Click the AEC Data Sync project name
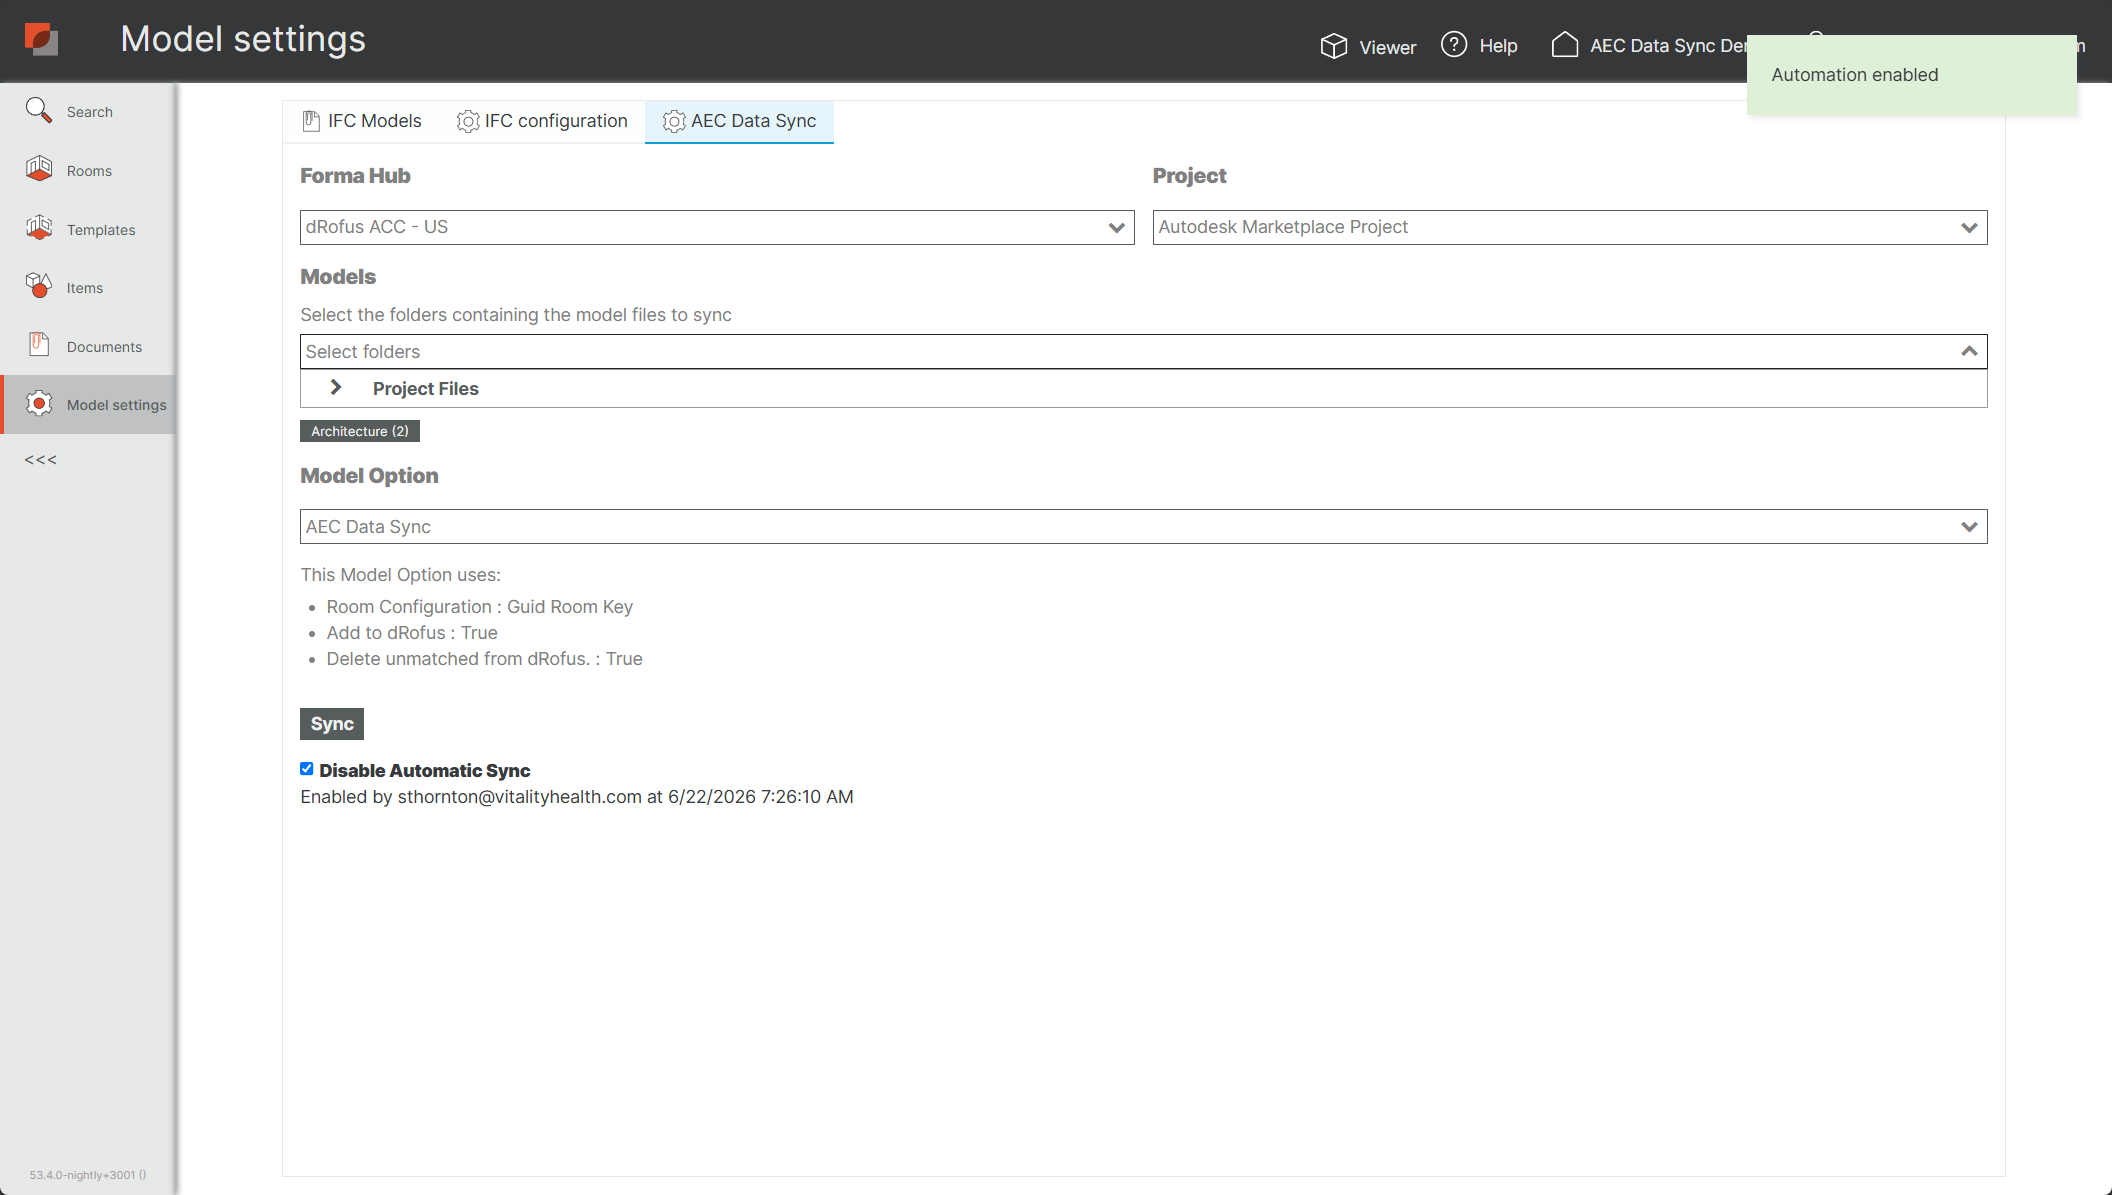Viewport: 2112px width, 1195px height. pyautogui.click(x=1669, y=46)
